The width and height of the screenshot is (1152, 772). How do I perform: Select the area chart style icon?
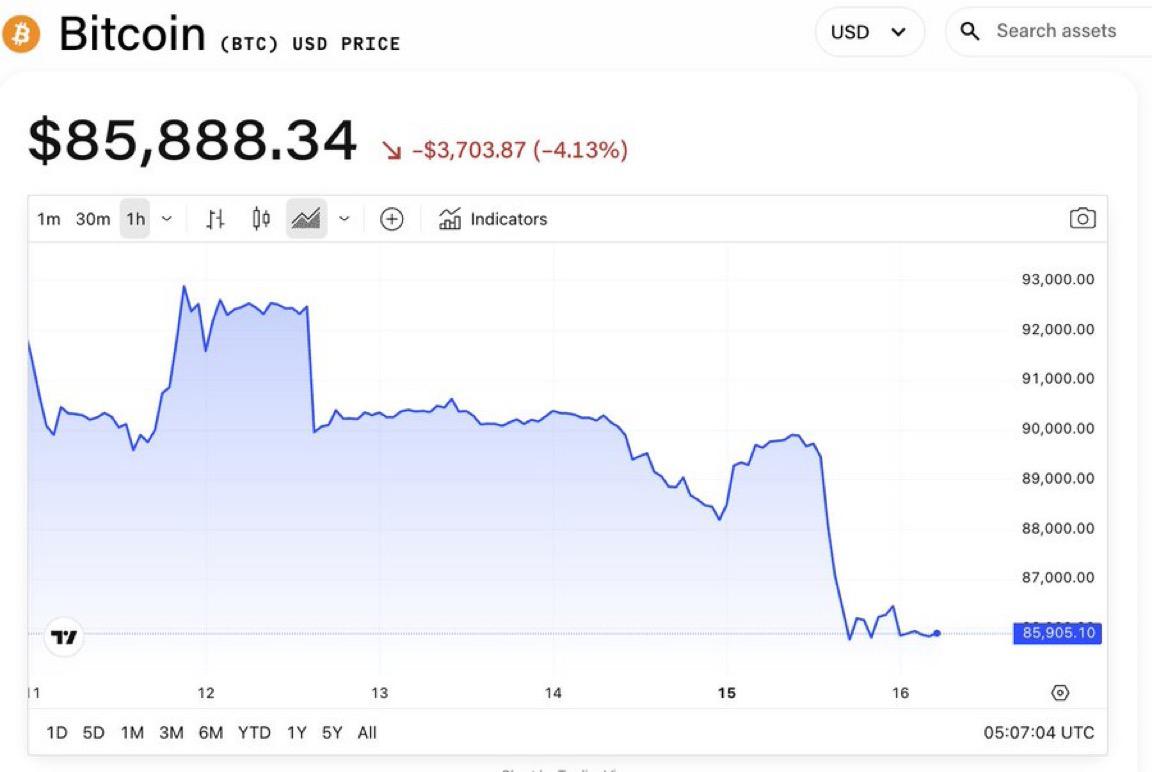tap(306, 219)
